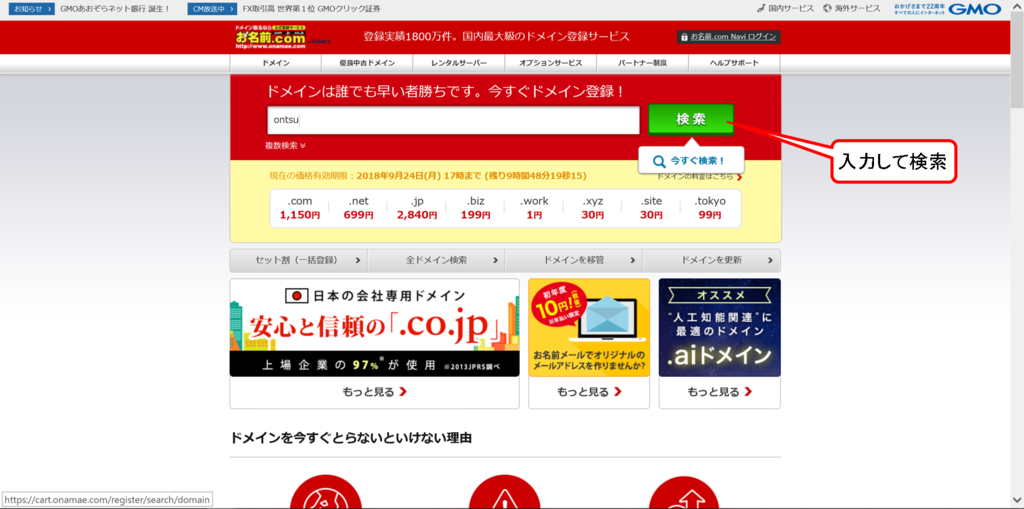Click the 海外サービス globe icon
Viewport: 1024px width, 509px height.
pyautogui.click(x=827, y=8)
